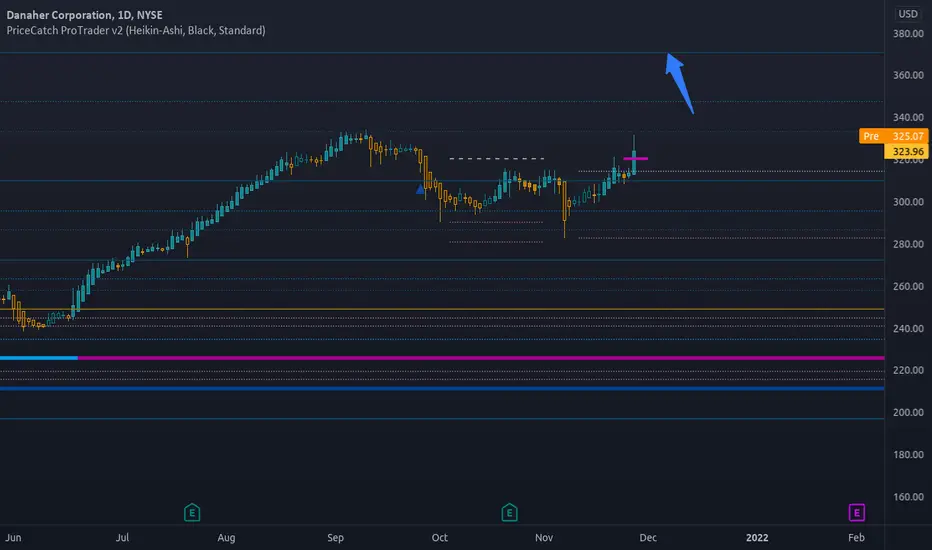Click the 220.00 price scale label
The height and width of the screenshot is (550, 932).
pyautogui.click(x=908, y=370)
